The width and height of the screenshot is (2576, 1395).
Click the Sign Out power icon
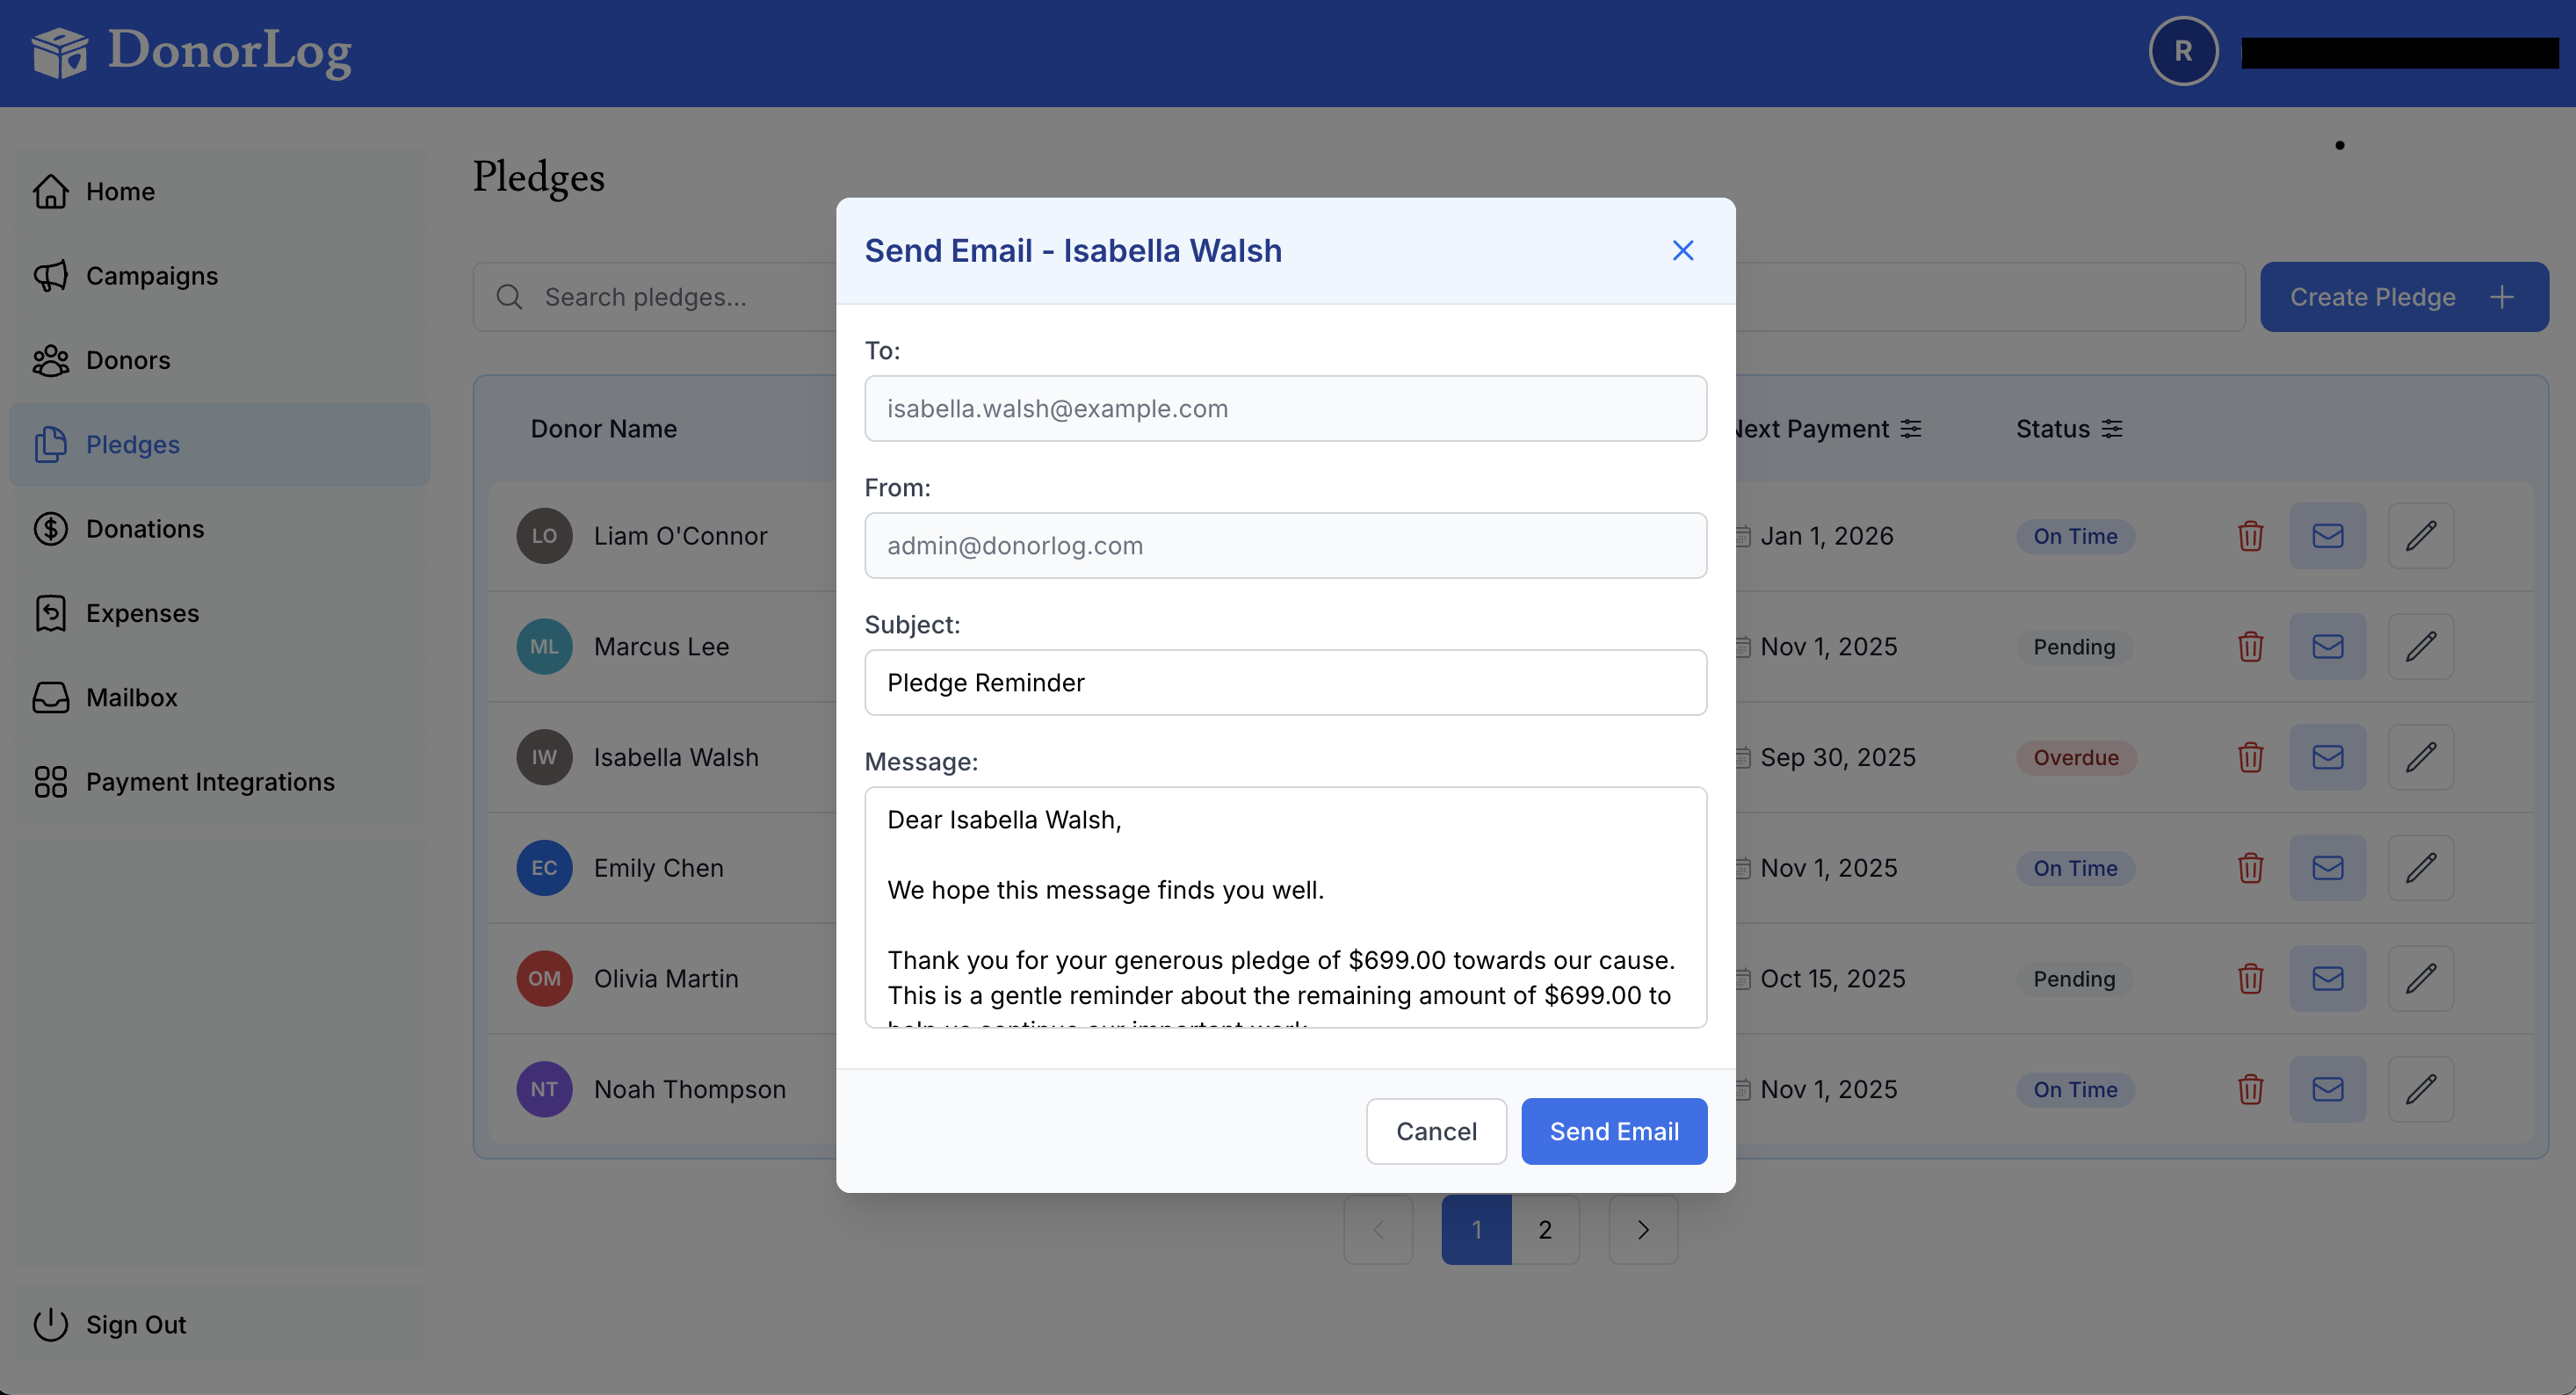click(51, 1324)
